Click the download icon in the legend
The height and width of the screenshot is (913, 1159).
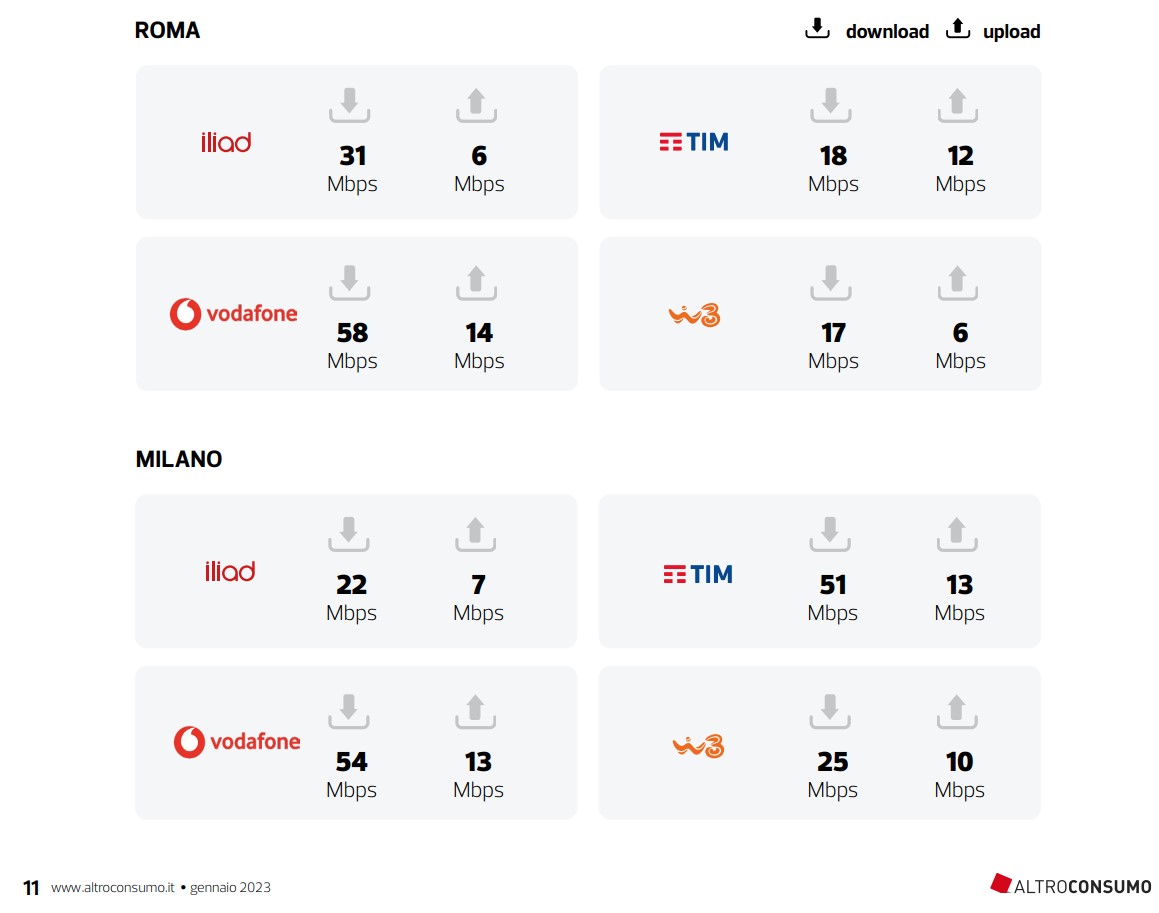tap(817, 29)
